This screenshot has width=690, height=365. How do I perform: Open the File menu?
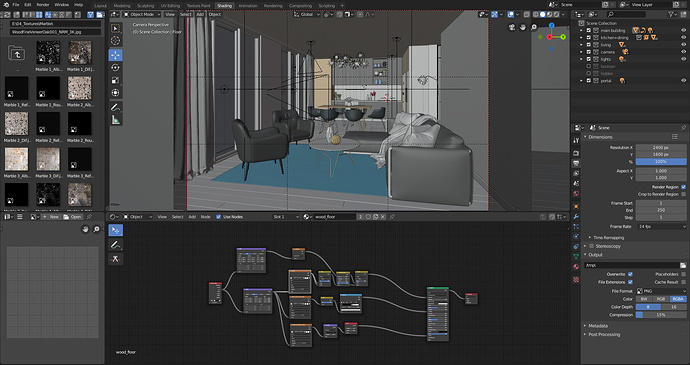pyautogui.click(x=16, y=5)
